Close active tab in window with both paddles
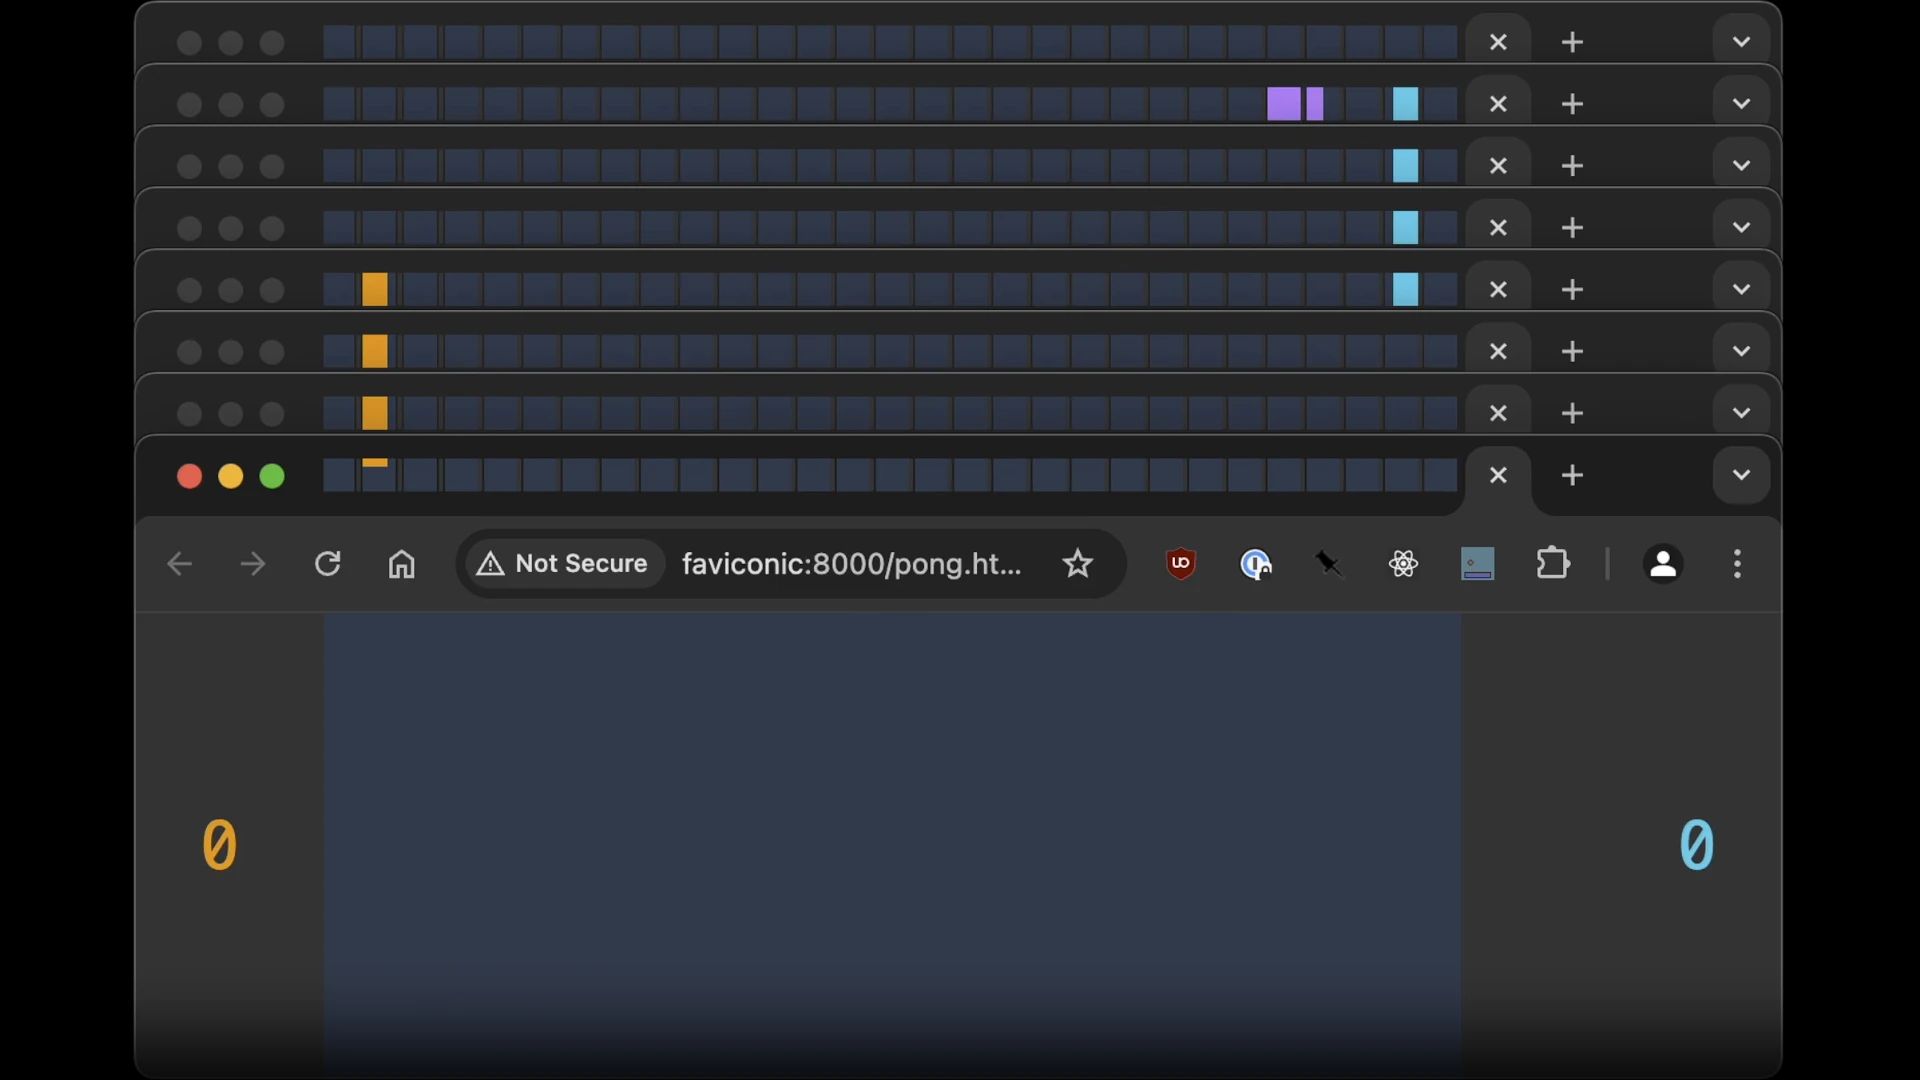 (x=1498, y=289)
